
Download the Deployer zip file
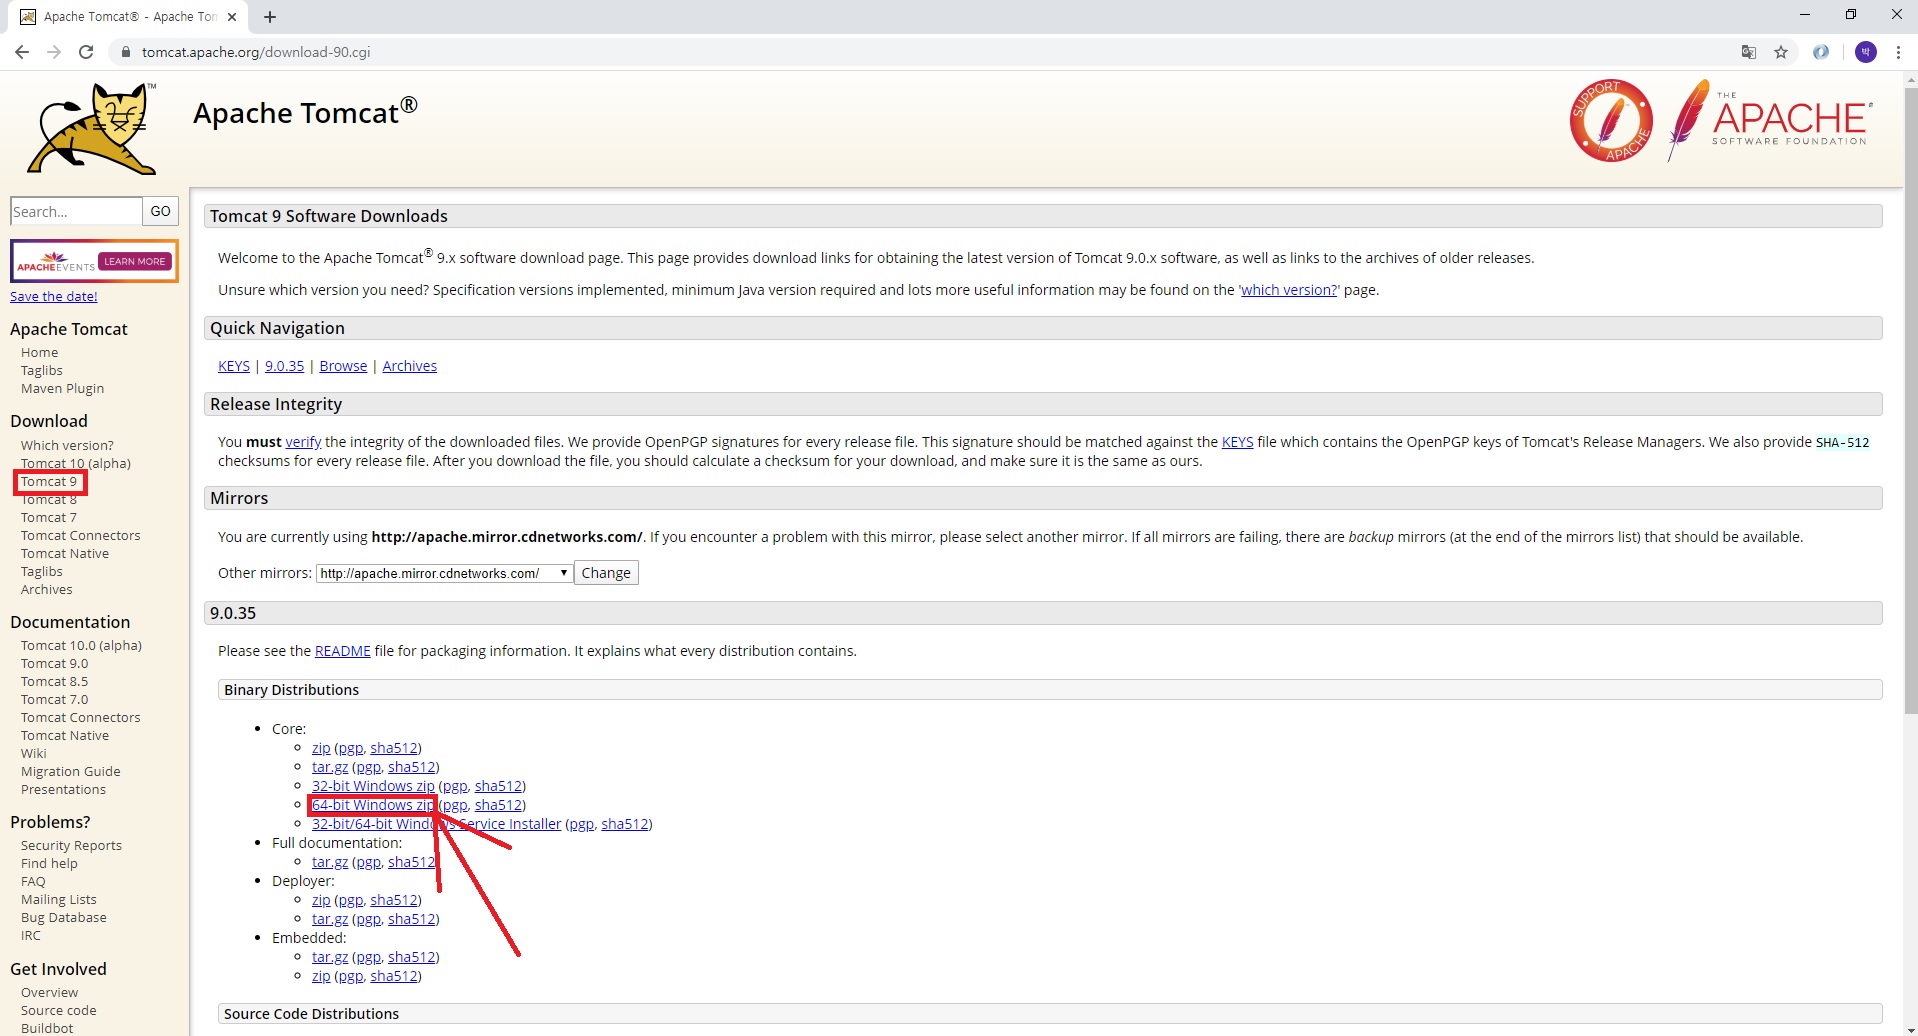coord(321,900)
